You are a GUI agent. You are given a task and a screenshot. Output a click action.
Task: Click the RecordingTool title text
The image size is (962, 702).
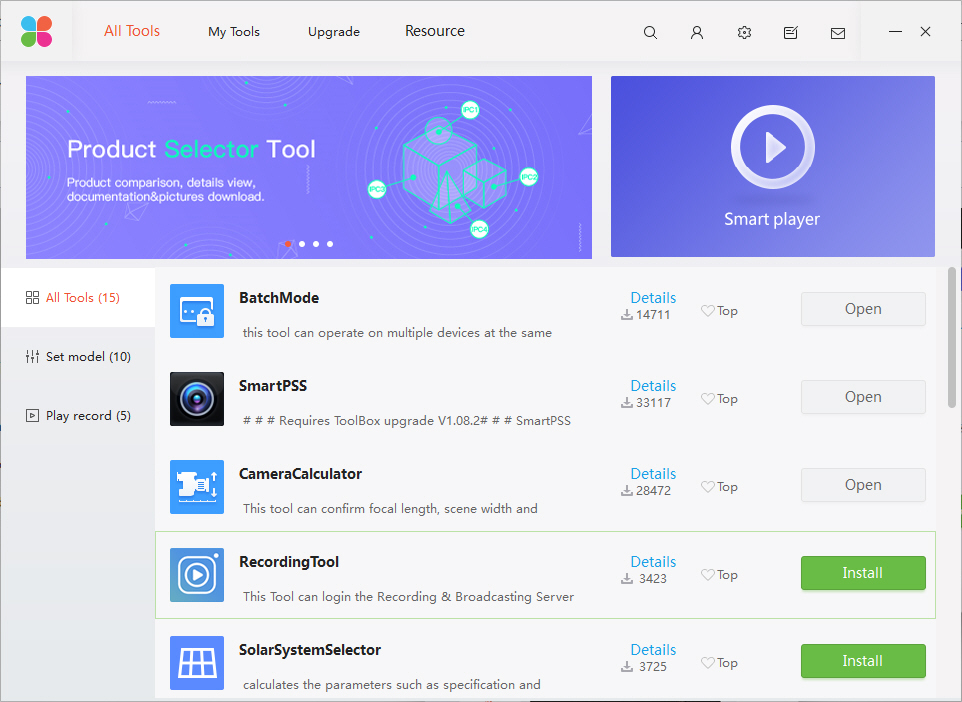pos(289,562)
